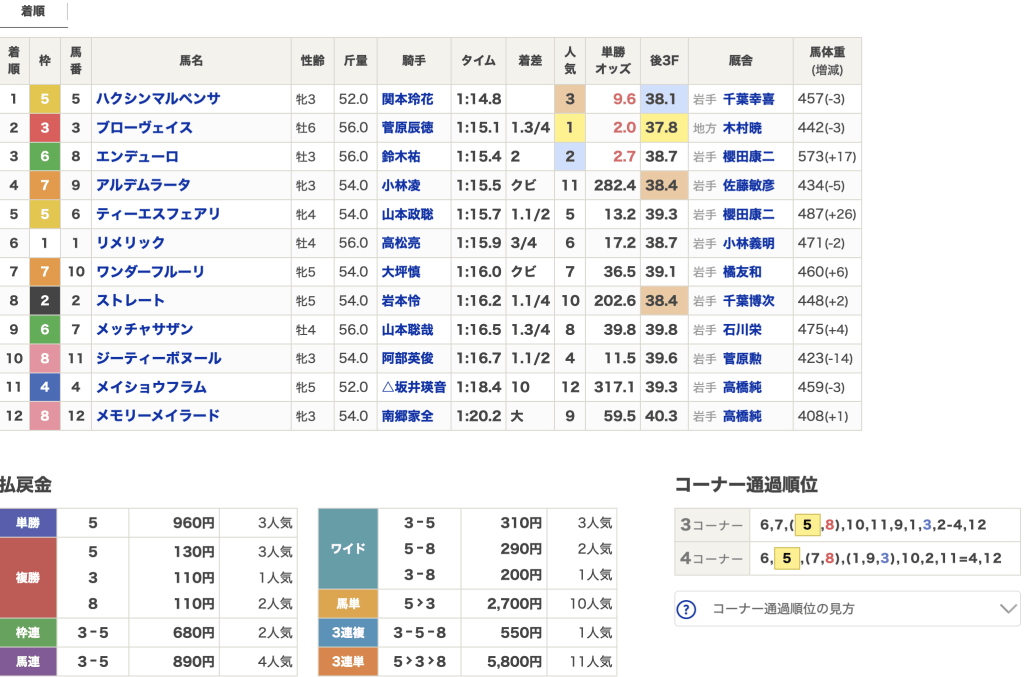Open trainer page for 千葉幸喜
The height and width of the screenshot is (677, 1024).
click(x=748, y=99)
